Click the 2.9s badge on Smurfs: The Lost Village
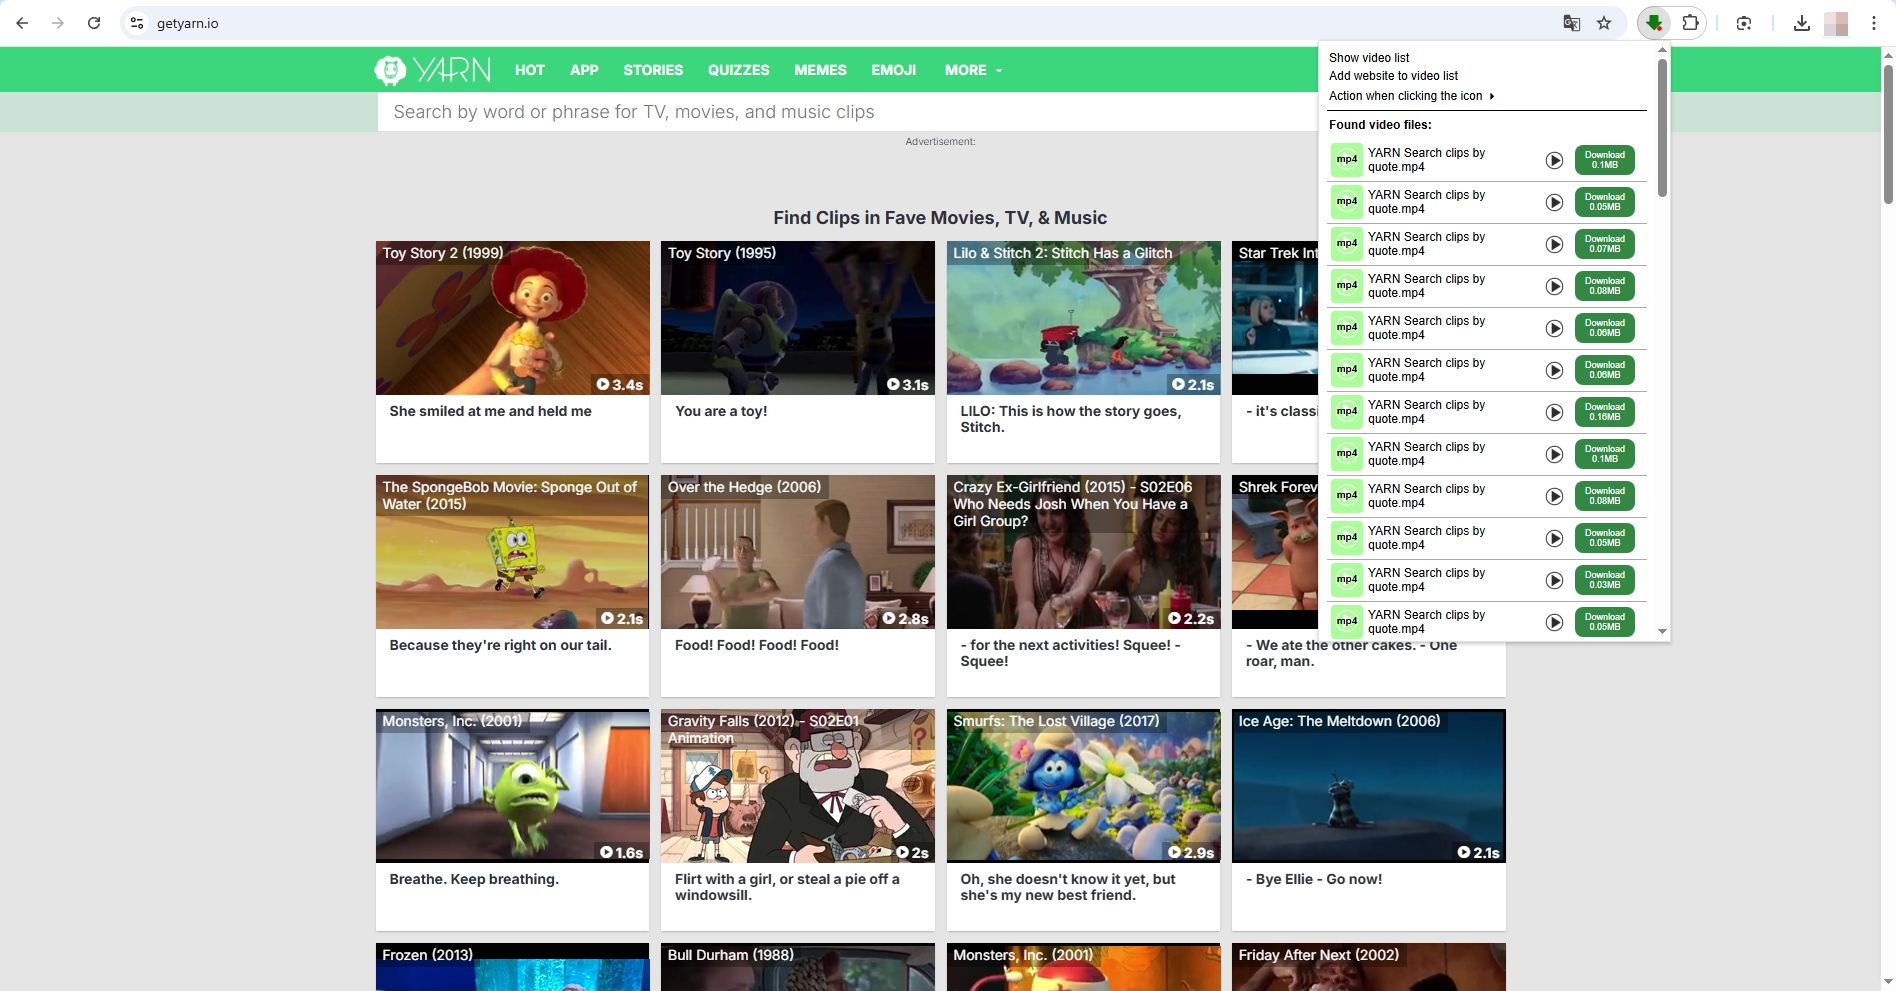 tap(1191, 852)
